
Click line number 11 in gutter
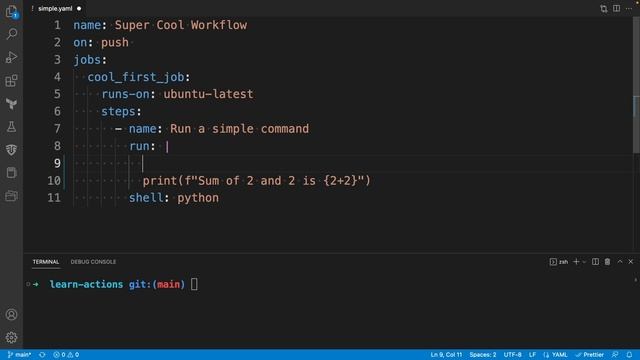tap(54, 198)
